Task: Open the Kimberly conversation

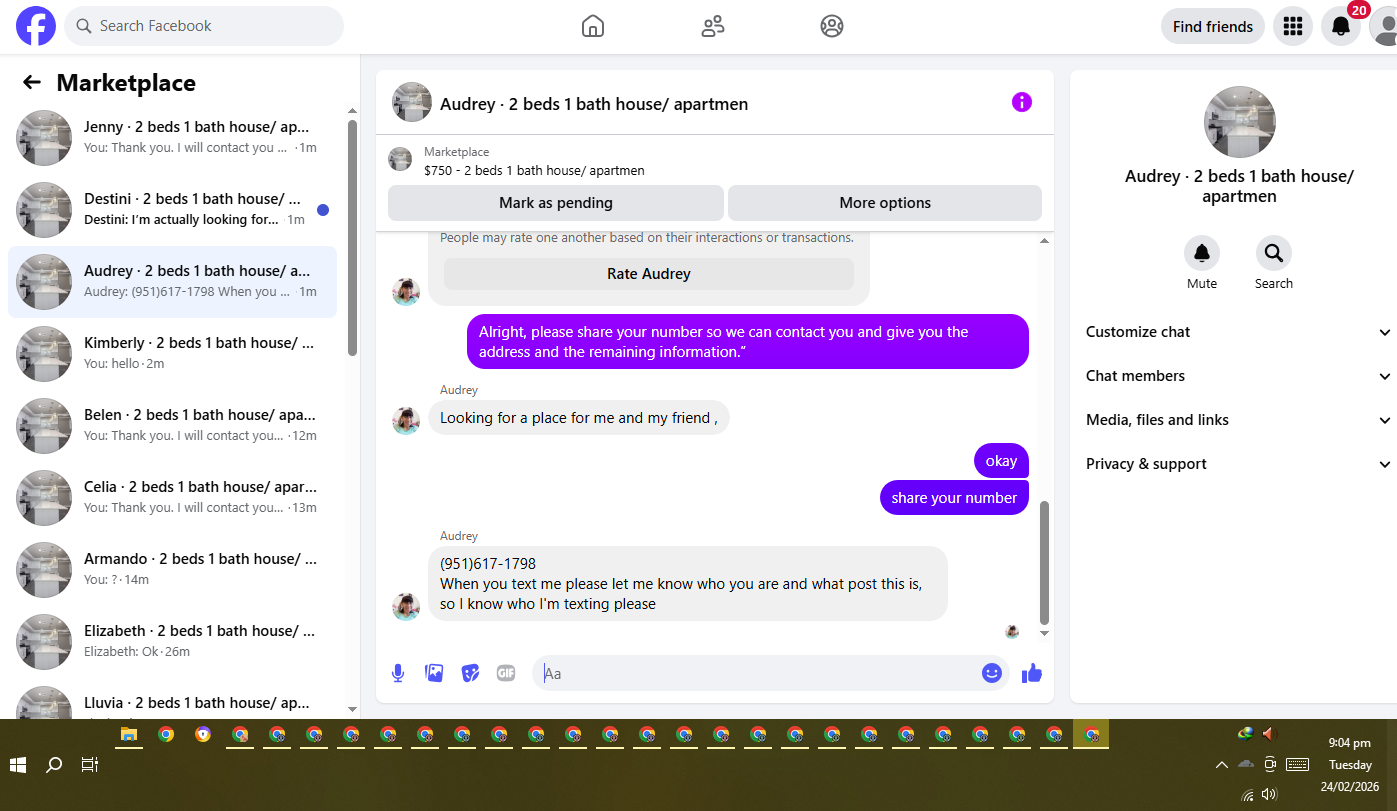Action: [173, 354]
